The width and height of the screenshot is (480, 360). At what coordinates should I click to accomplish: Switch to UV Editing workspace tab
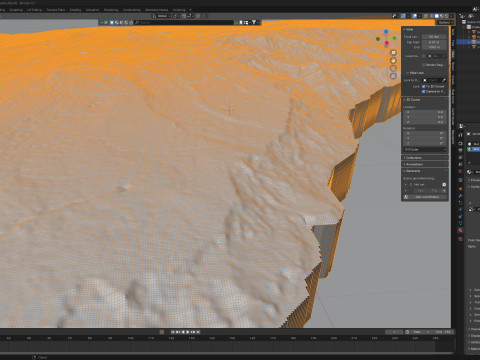tap(34, 10)
